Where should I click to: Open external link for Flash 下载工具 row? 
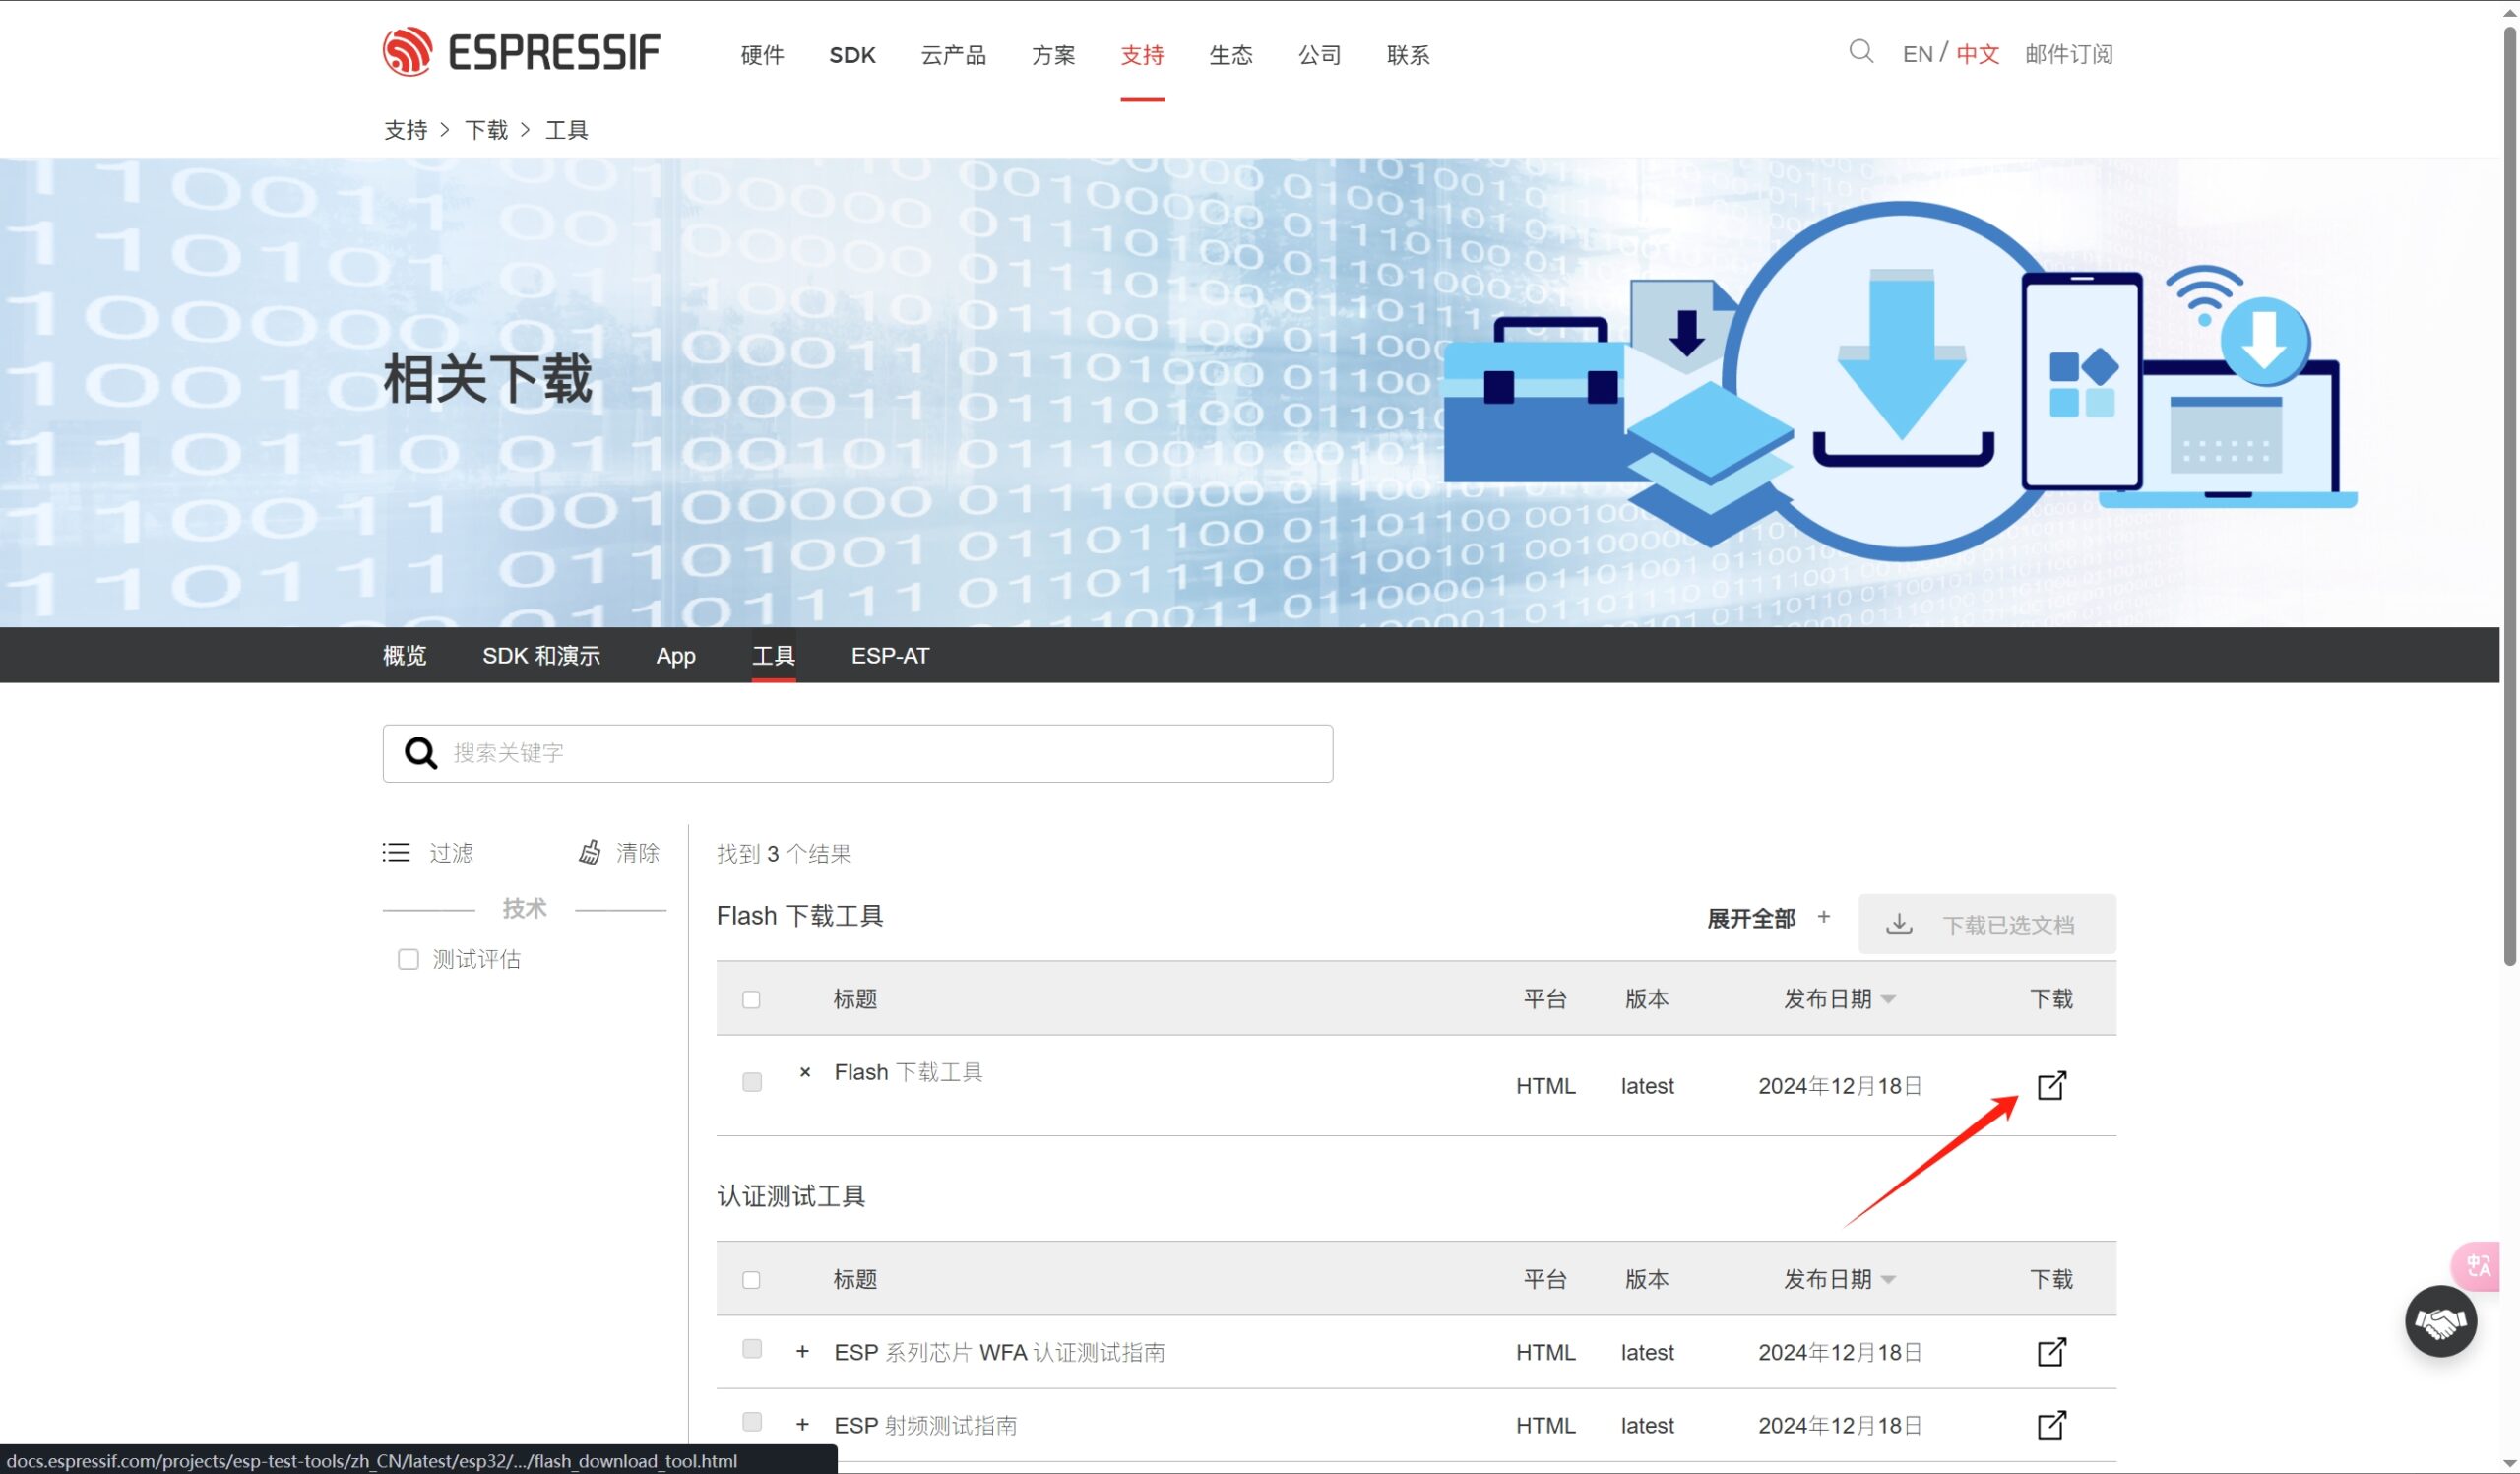[x=2051, y=1085]
